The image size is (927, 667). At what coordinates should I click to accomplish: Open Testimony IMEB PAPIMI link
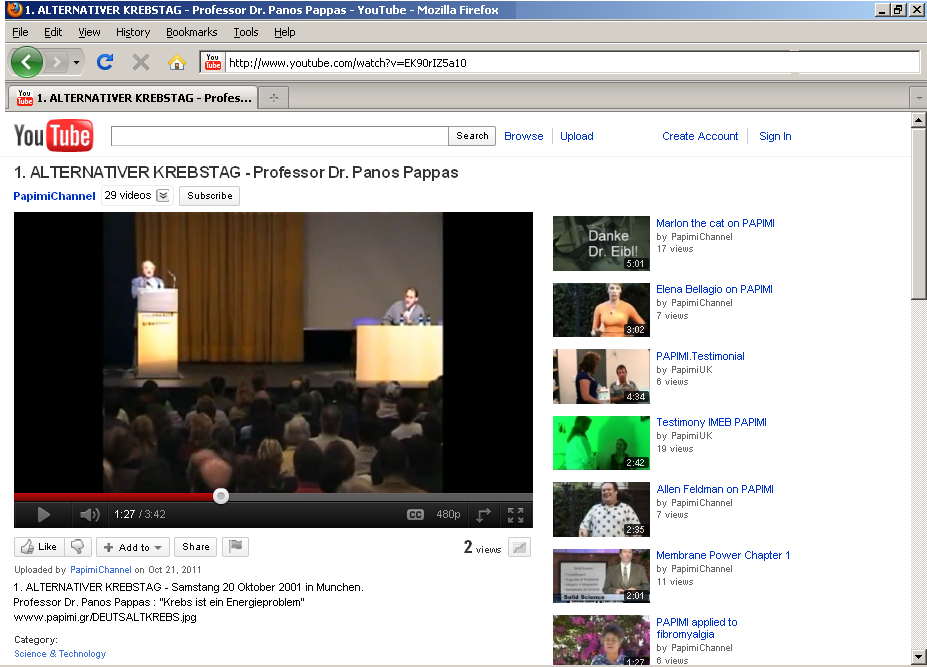[711, 422]
